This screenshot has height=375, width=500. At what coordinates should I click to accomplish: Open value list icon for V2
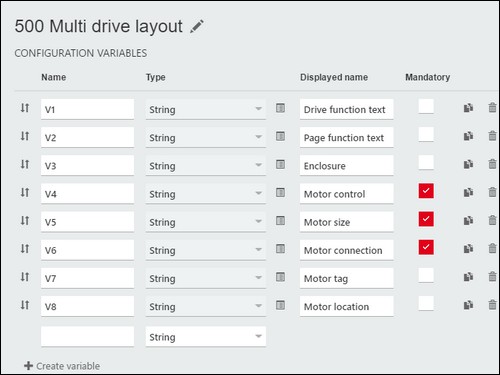click(x=280, y=136)
